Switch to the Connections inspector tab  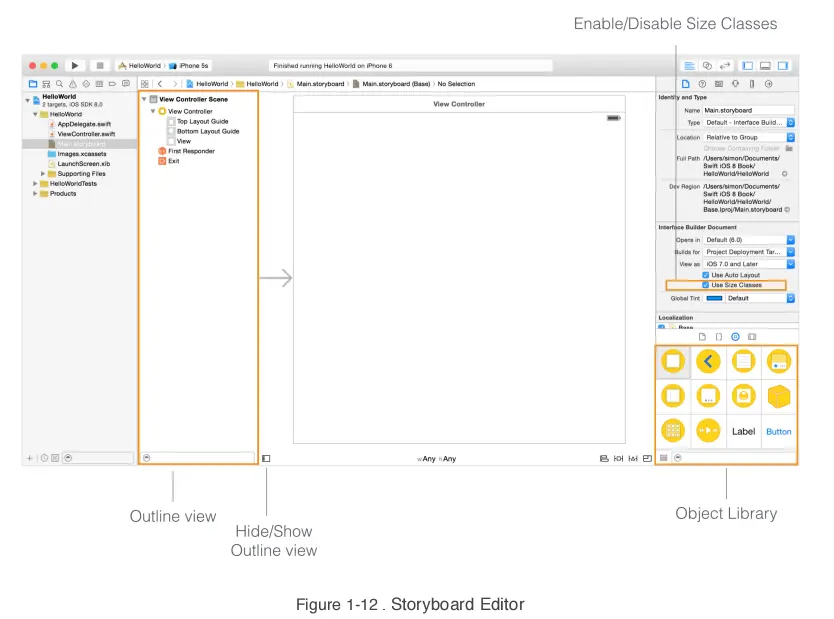click(x=769, y=83)
